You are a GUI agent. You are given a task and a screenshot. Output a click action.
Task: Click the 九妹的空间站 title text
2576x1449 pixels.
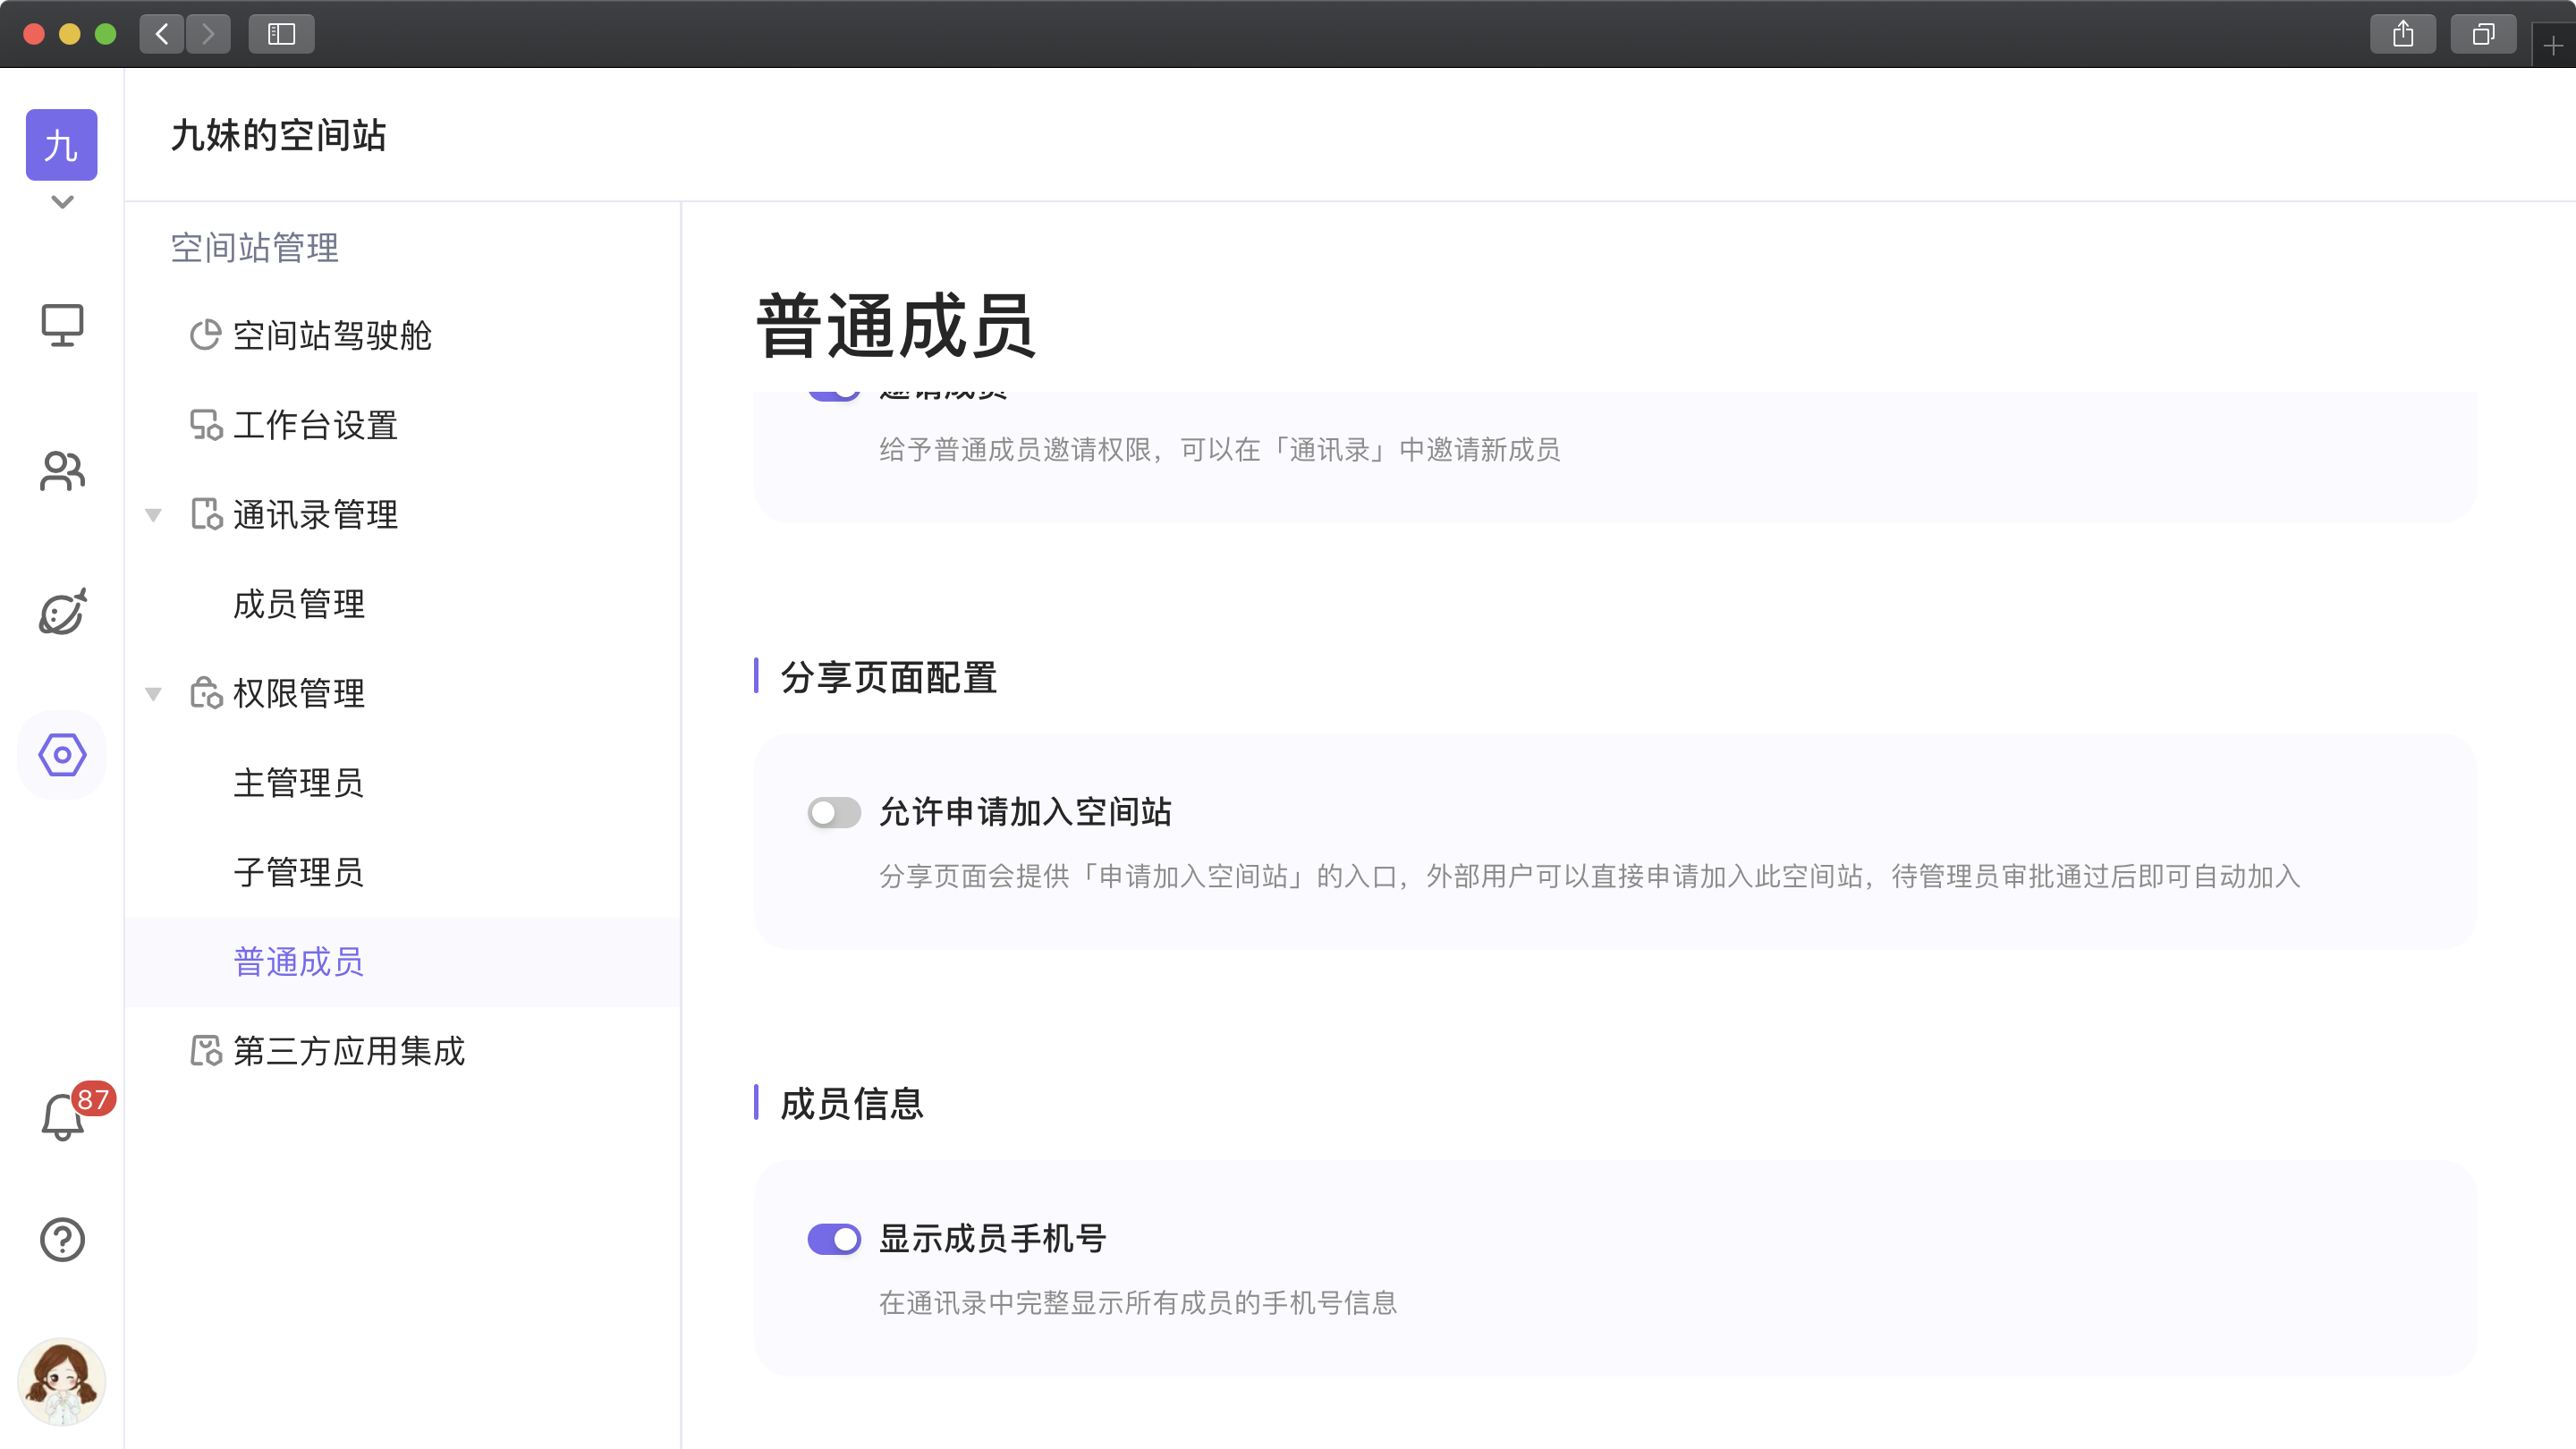coord(279,135)
